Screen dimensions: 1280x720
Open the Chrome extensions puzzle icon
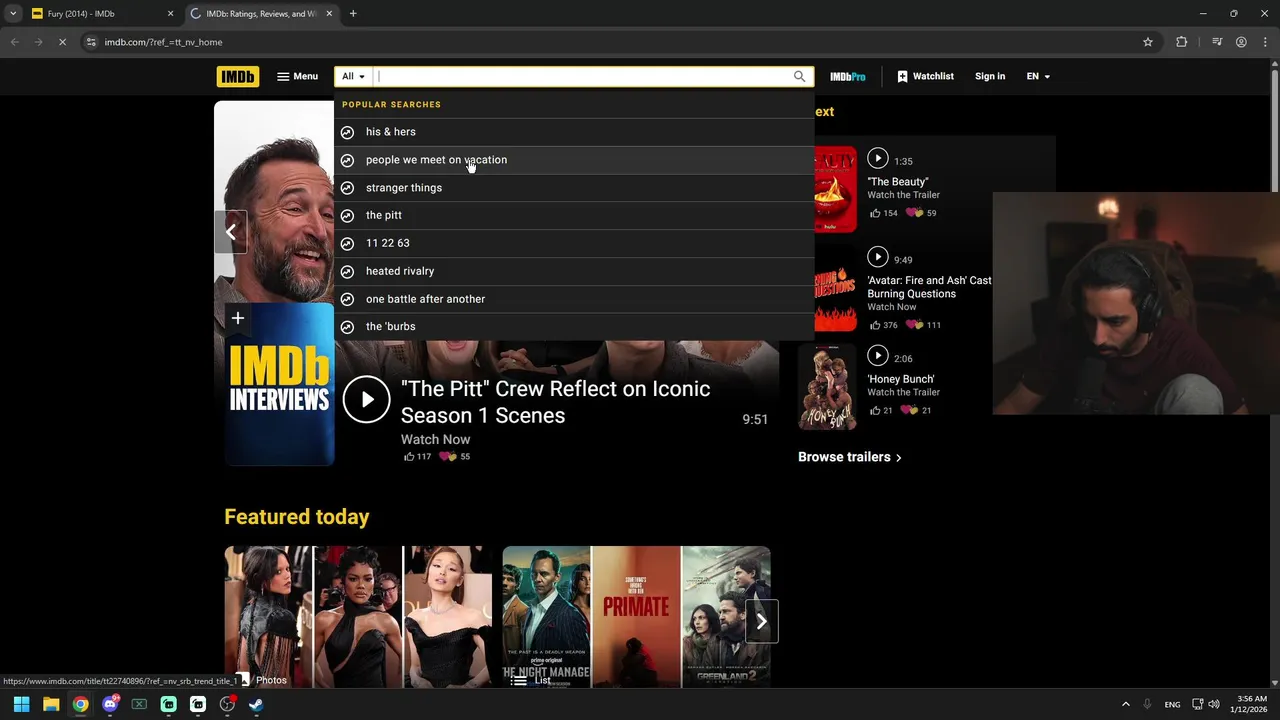pos(1182,42)
